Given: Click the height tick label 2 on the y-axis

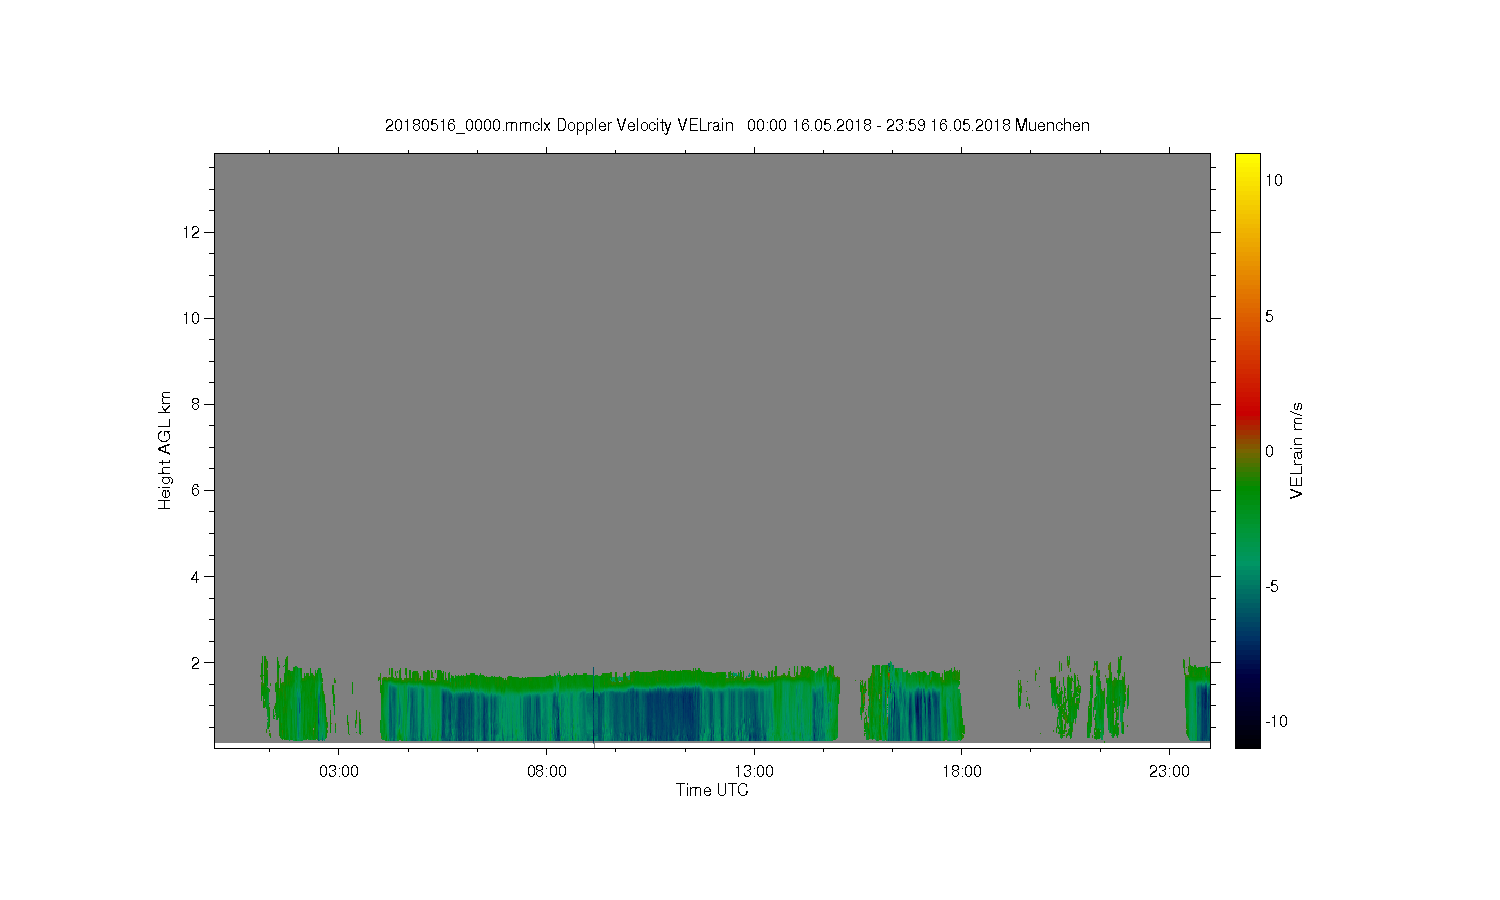Looking at the screenshot, I should tap(196, 662).
